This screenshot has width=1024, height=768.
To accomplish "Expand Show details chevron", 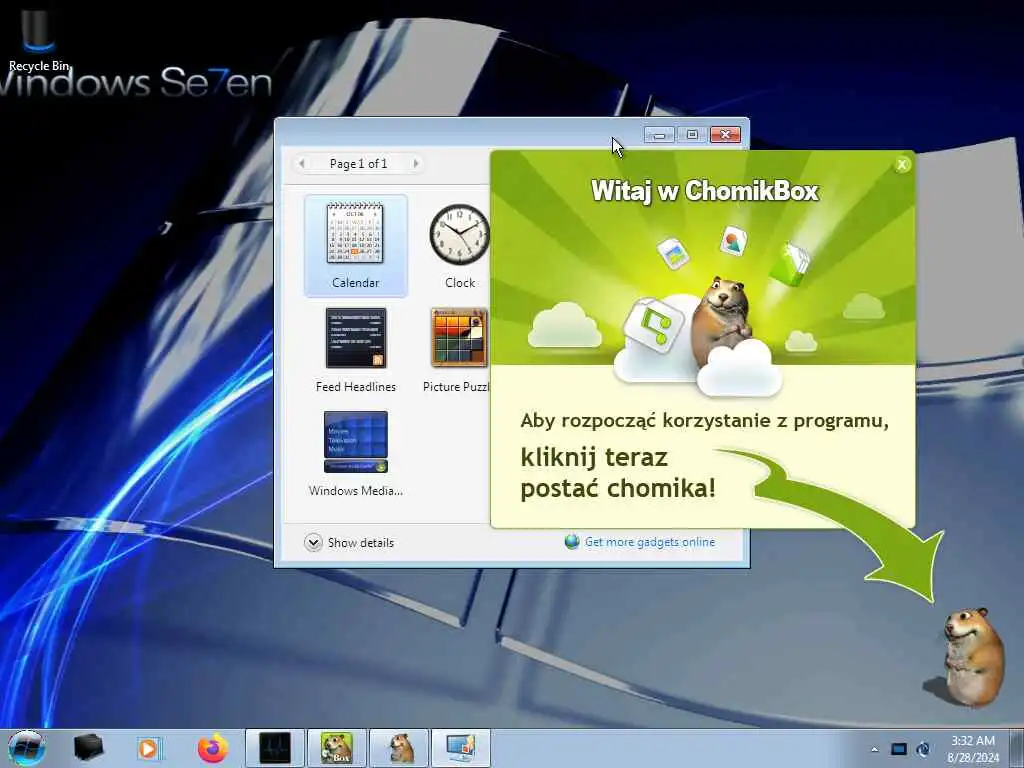I will tap(313, 543).
